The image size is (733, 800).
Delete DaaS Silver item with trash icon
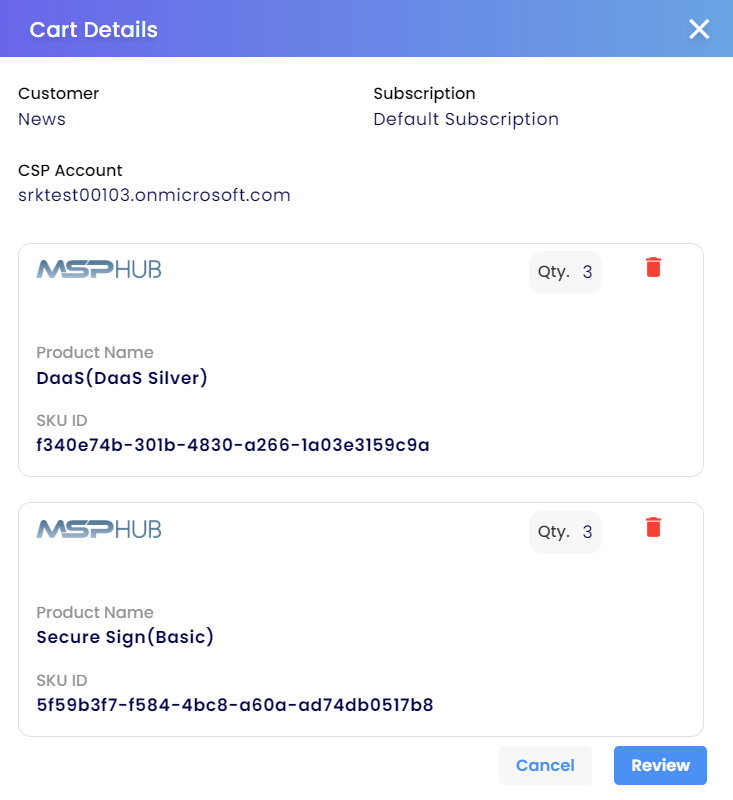coord(653,267)
